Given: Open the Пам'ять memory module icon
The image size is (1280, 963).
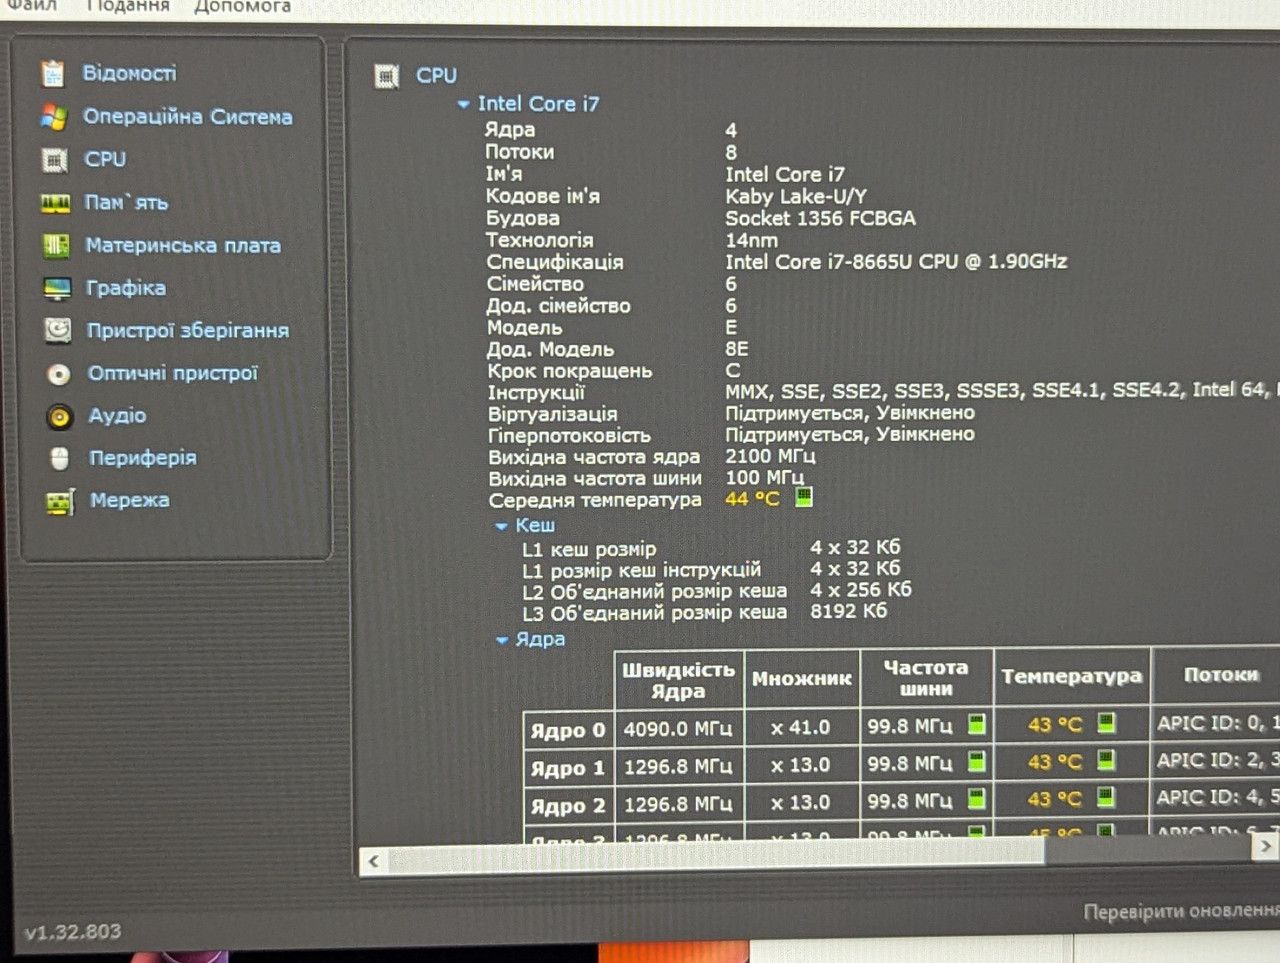Looking at the screenshot, I should (x=55, y=203).
